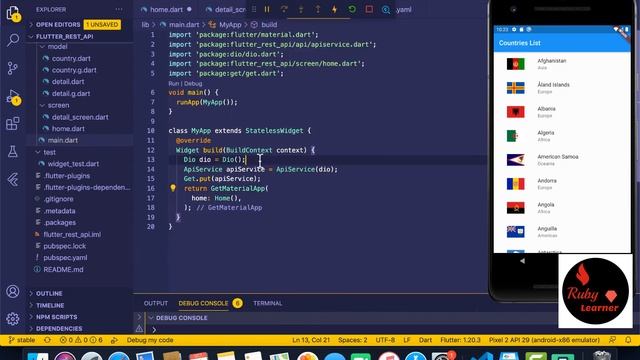Click the build breadcrumb item
Viewport: 640px width, 360px height.
(269, 24)
